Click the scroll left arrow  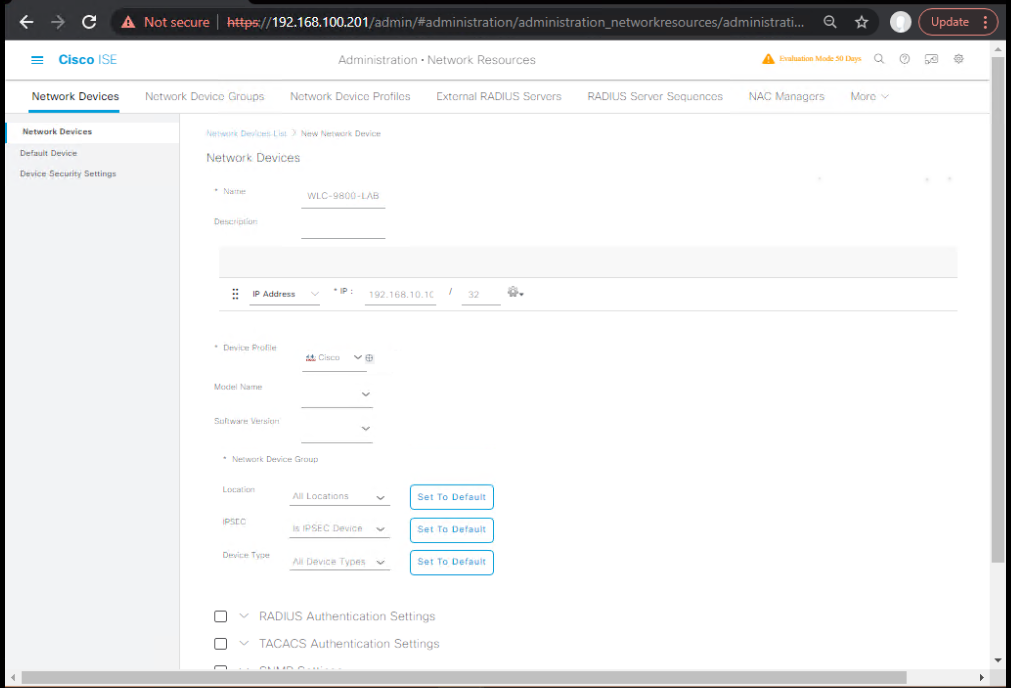tap(13, 678)
